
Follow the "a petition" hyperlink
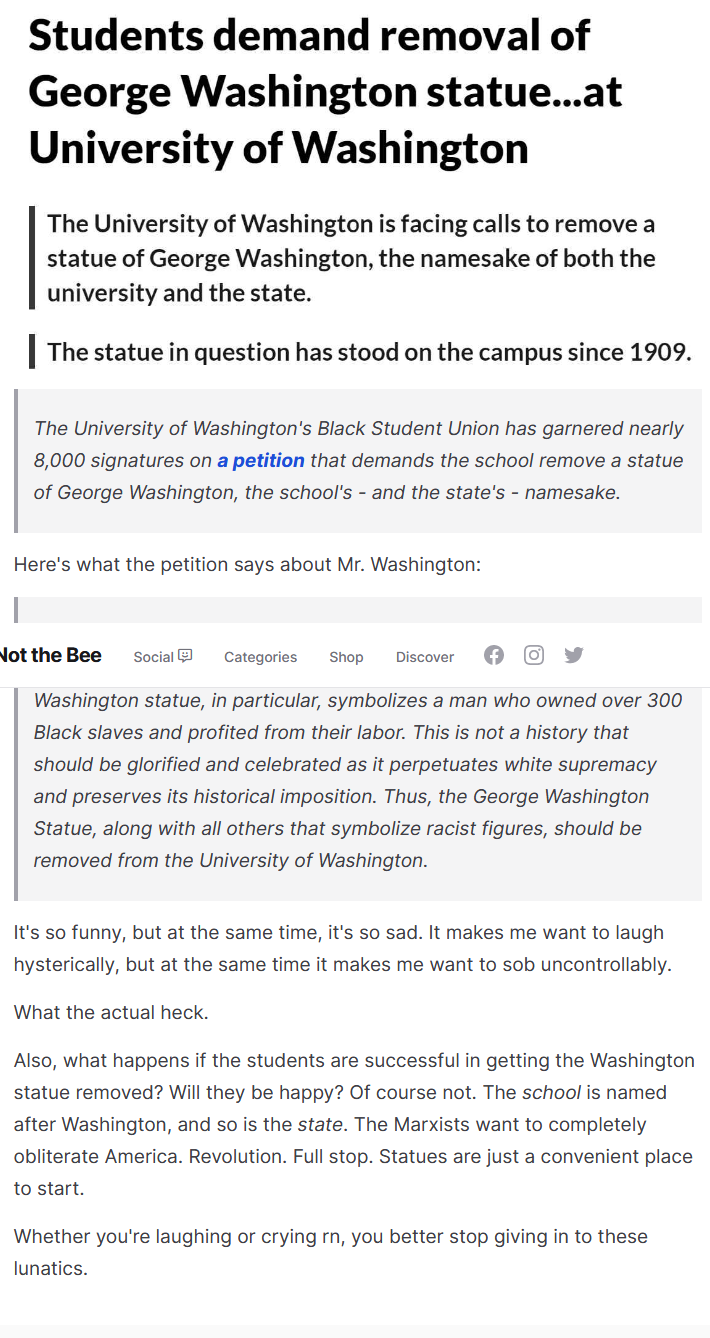tap(261, 460)
